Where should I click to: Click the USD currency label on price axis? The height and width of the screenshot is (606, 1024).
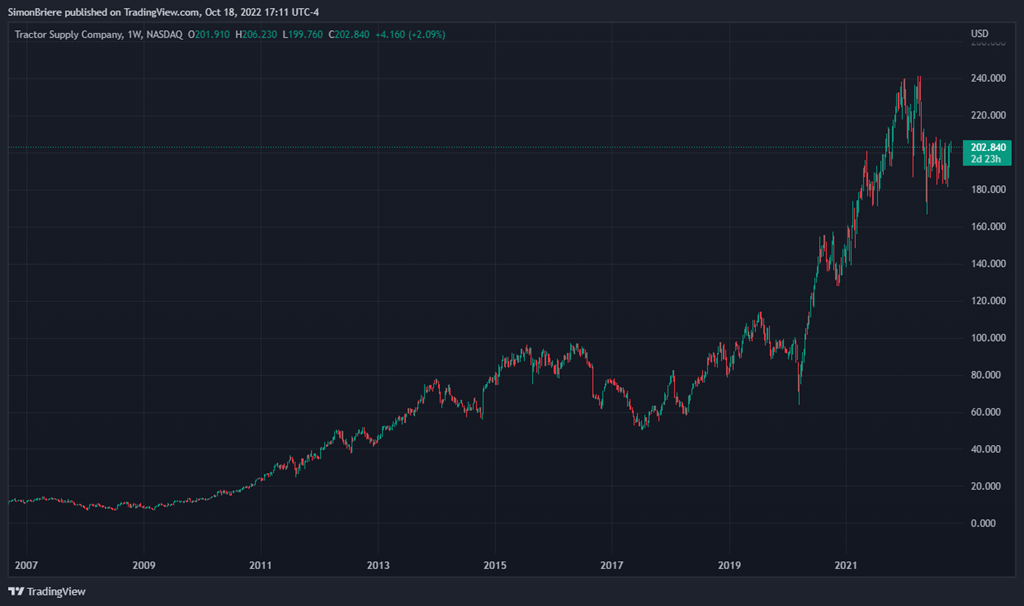pos(980,34)
